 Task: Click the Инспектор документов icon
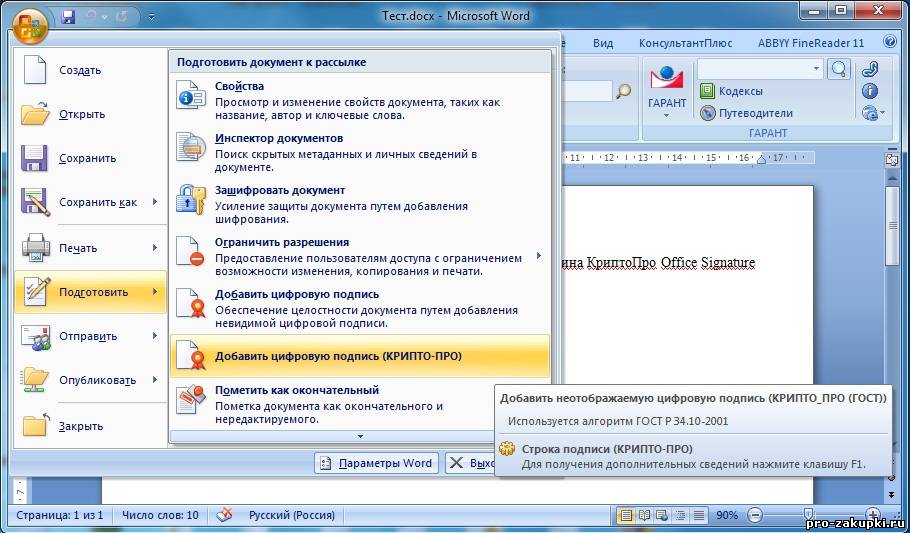click(x=191, y=147)
